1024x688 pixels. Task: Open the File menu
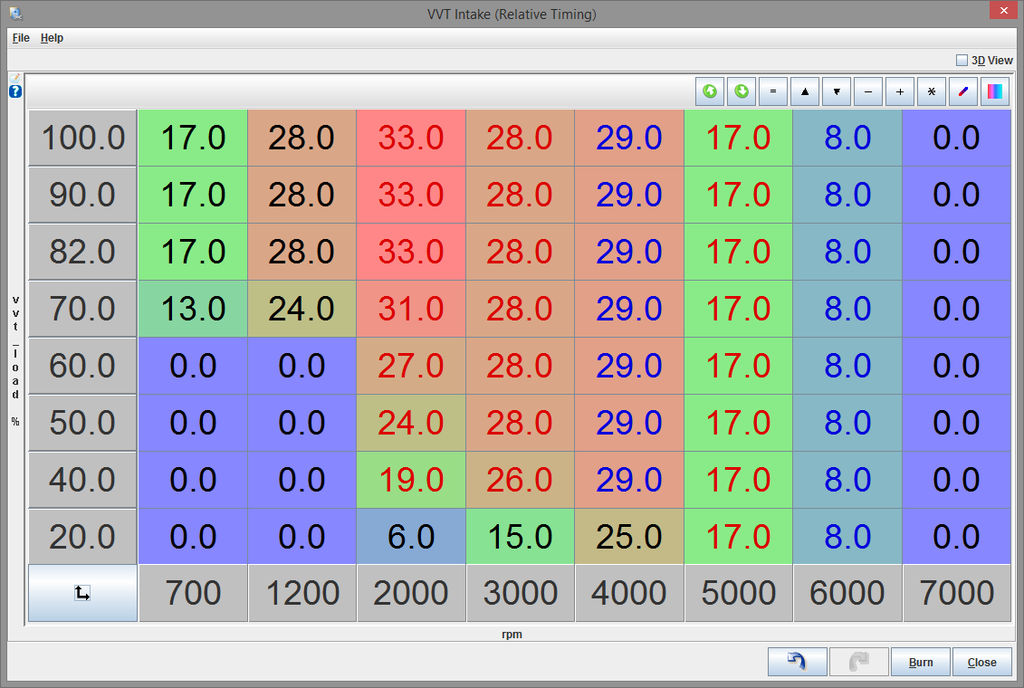coord(21,38)
